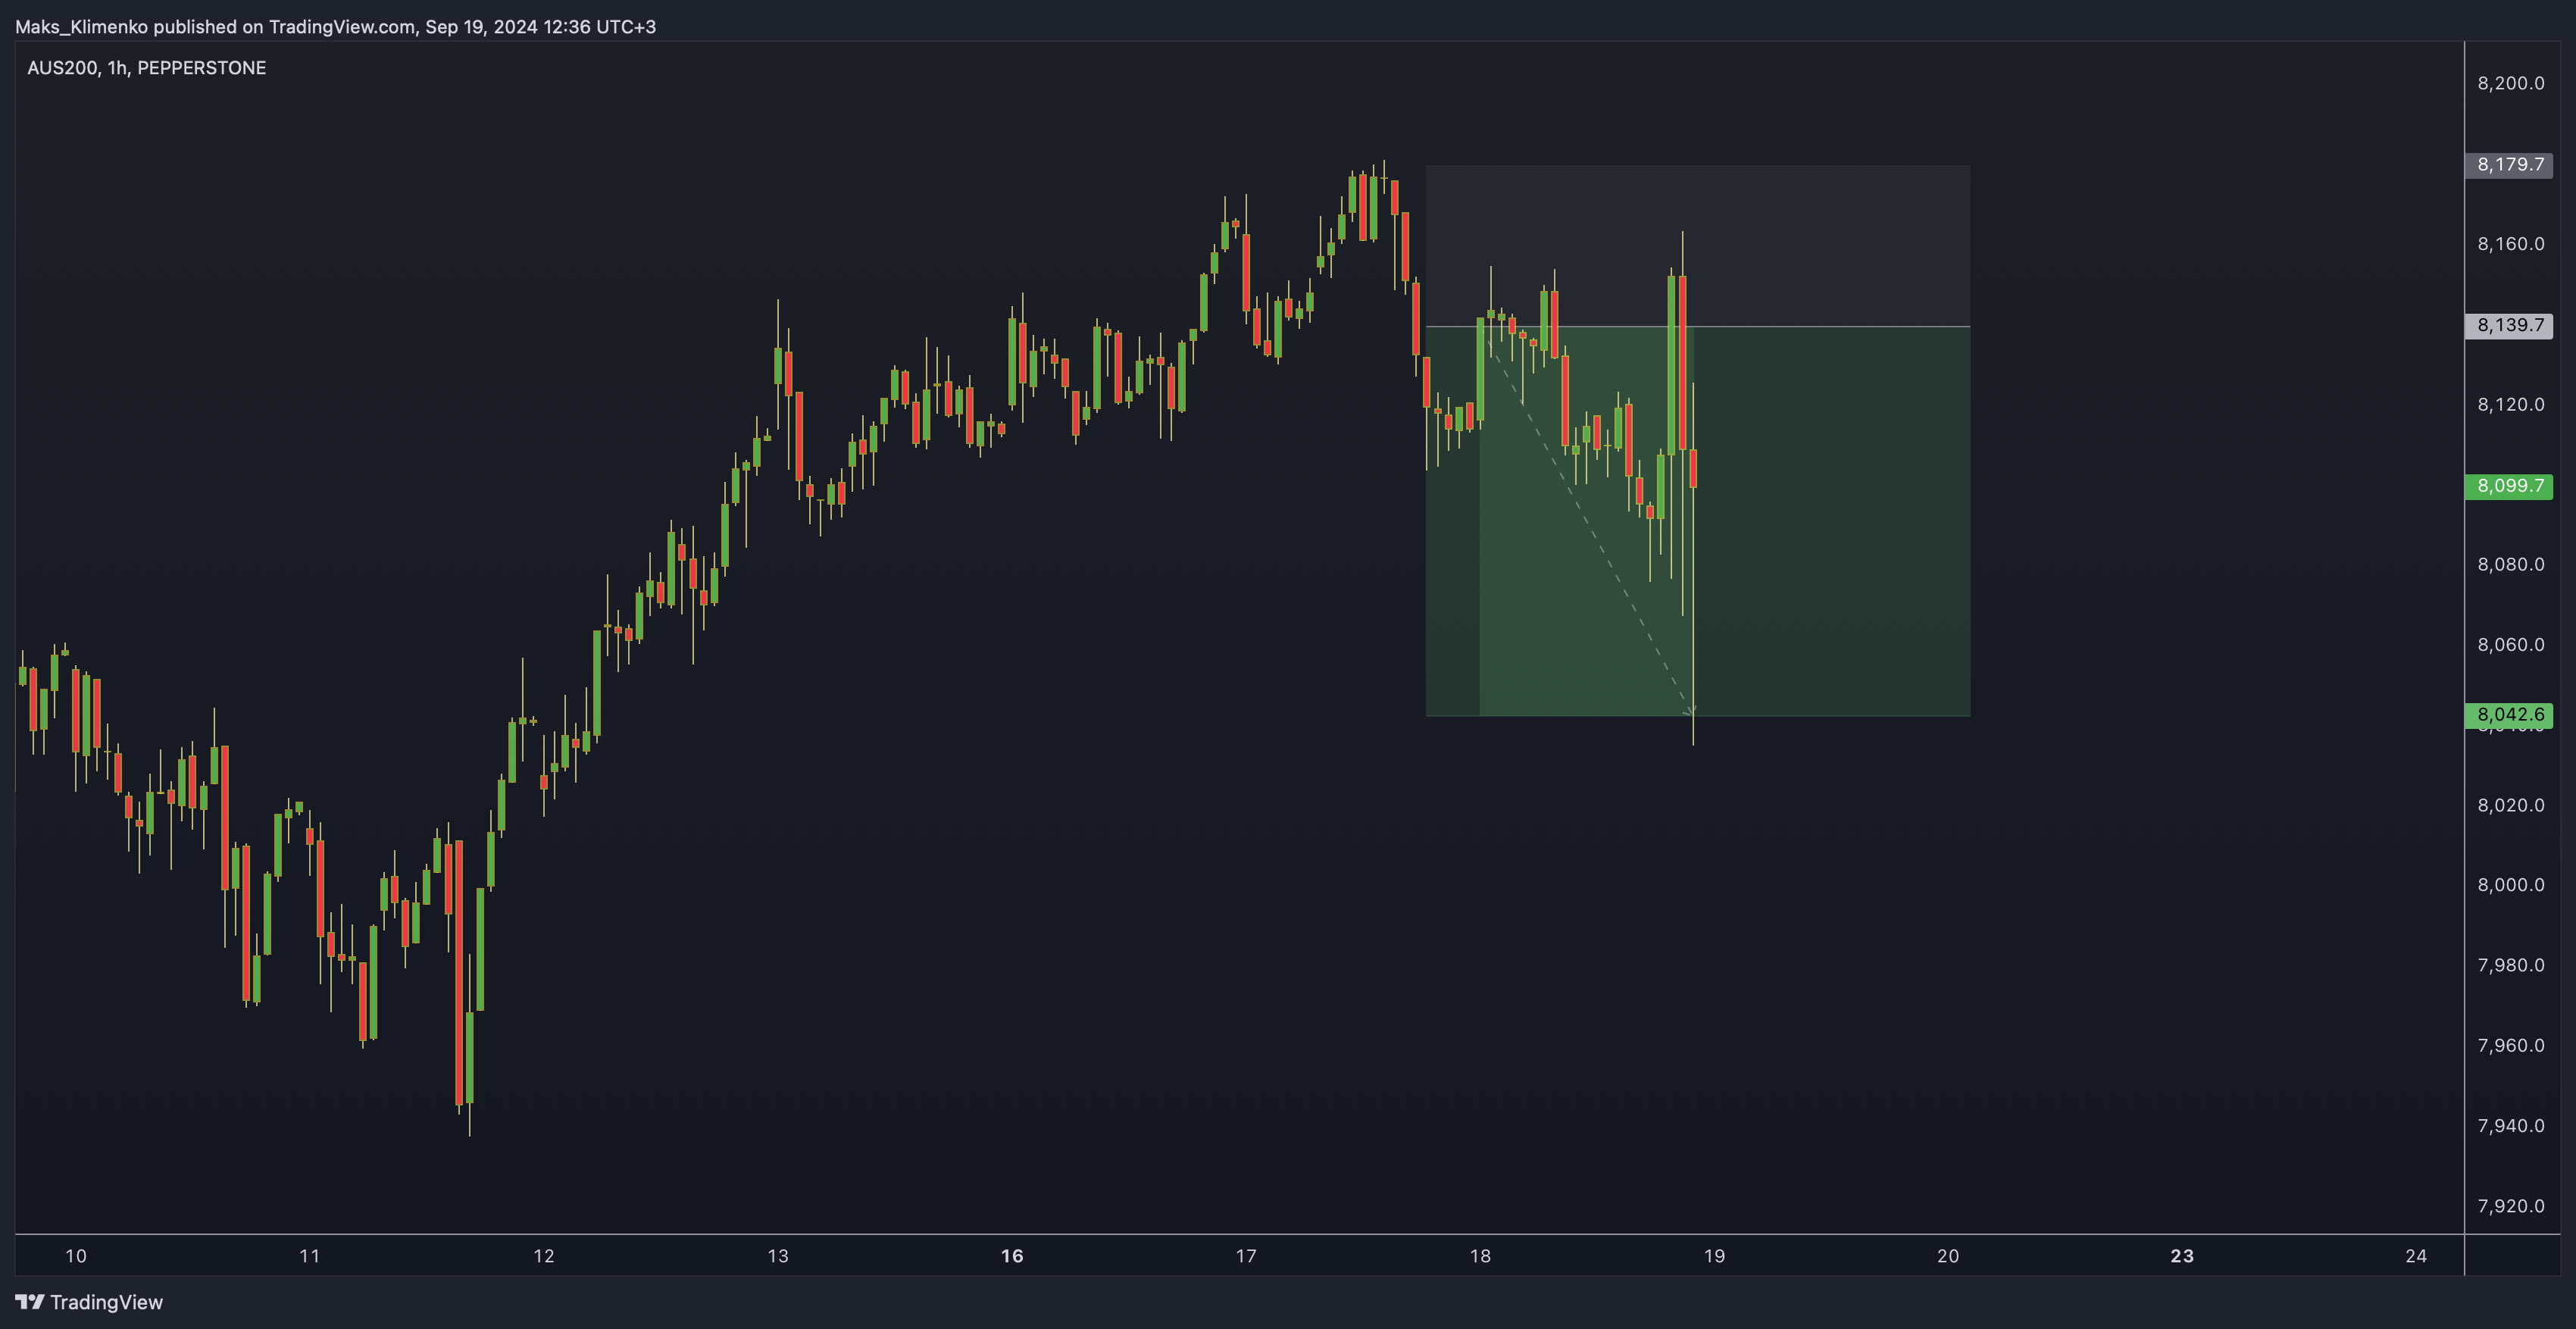Click the 8,120.0 price axis label
This screenshot has width=2576, height=1329.
click(2510, 404)
